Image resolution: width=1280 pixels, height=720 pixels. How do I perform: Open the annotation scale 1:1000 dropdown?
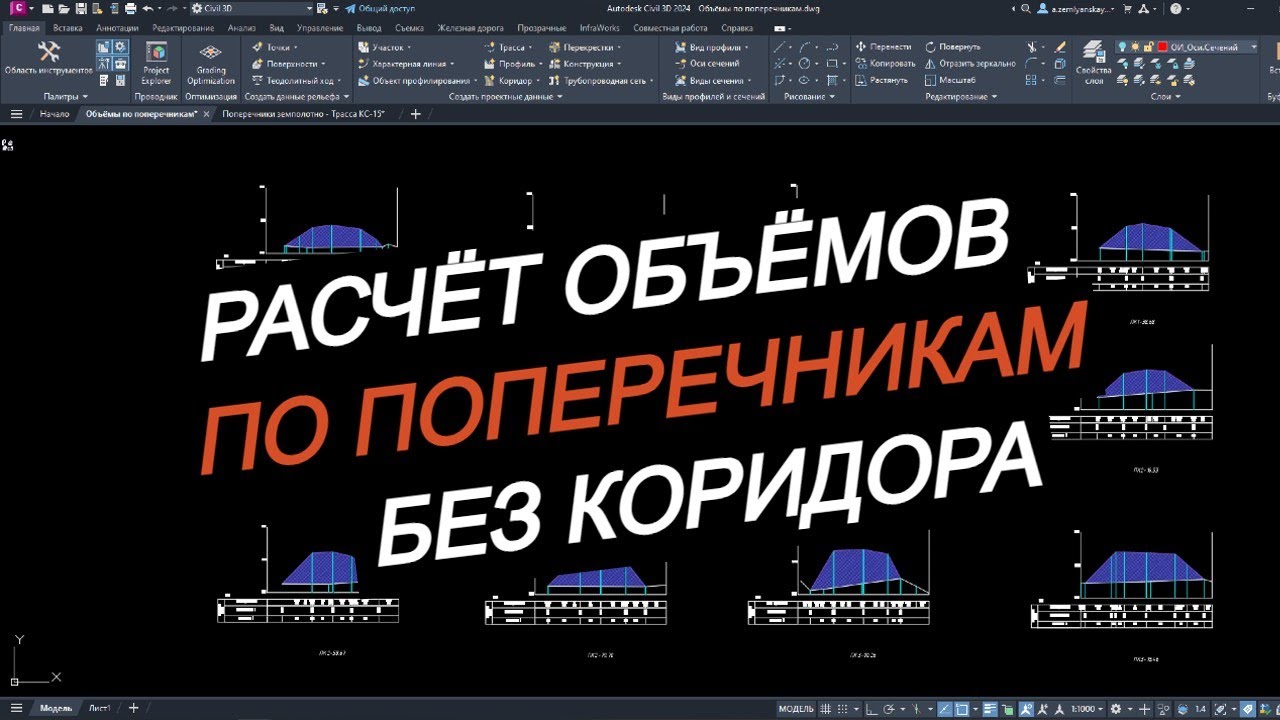coord(1088,708)
